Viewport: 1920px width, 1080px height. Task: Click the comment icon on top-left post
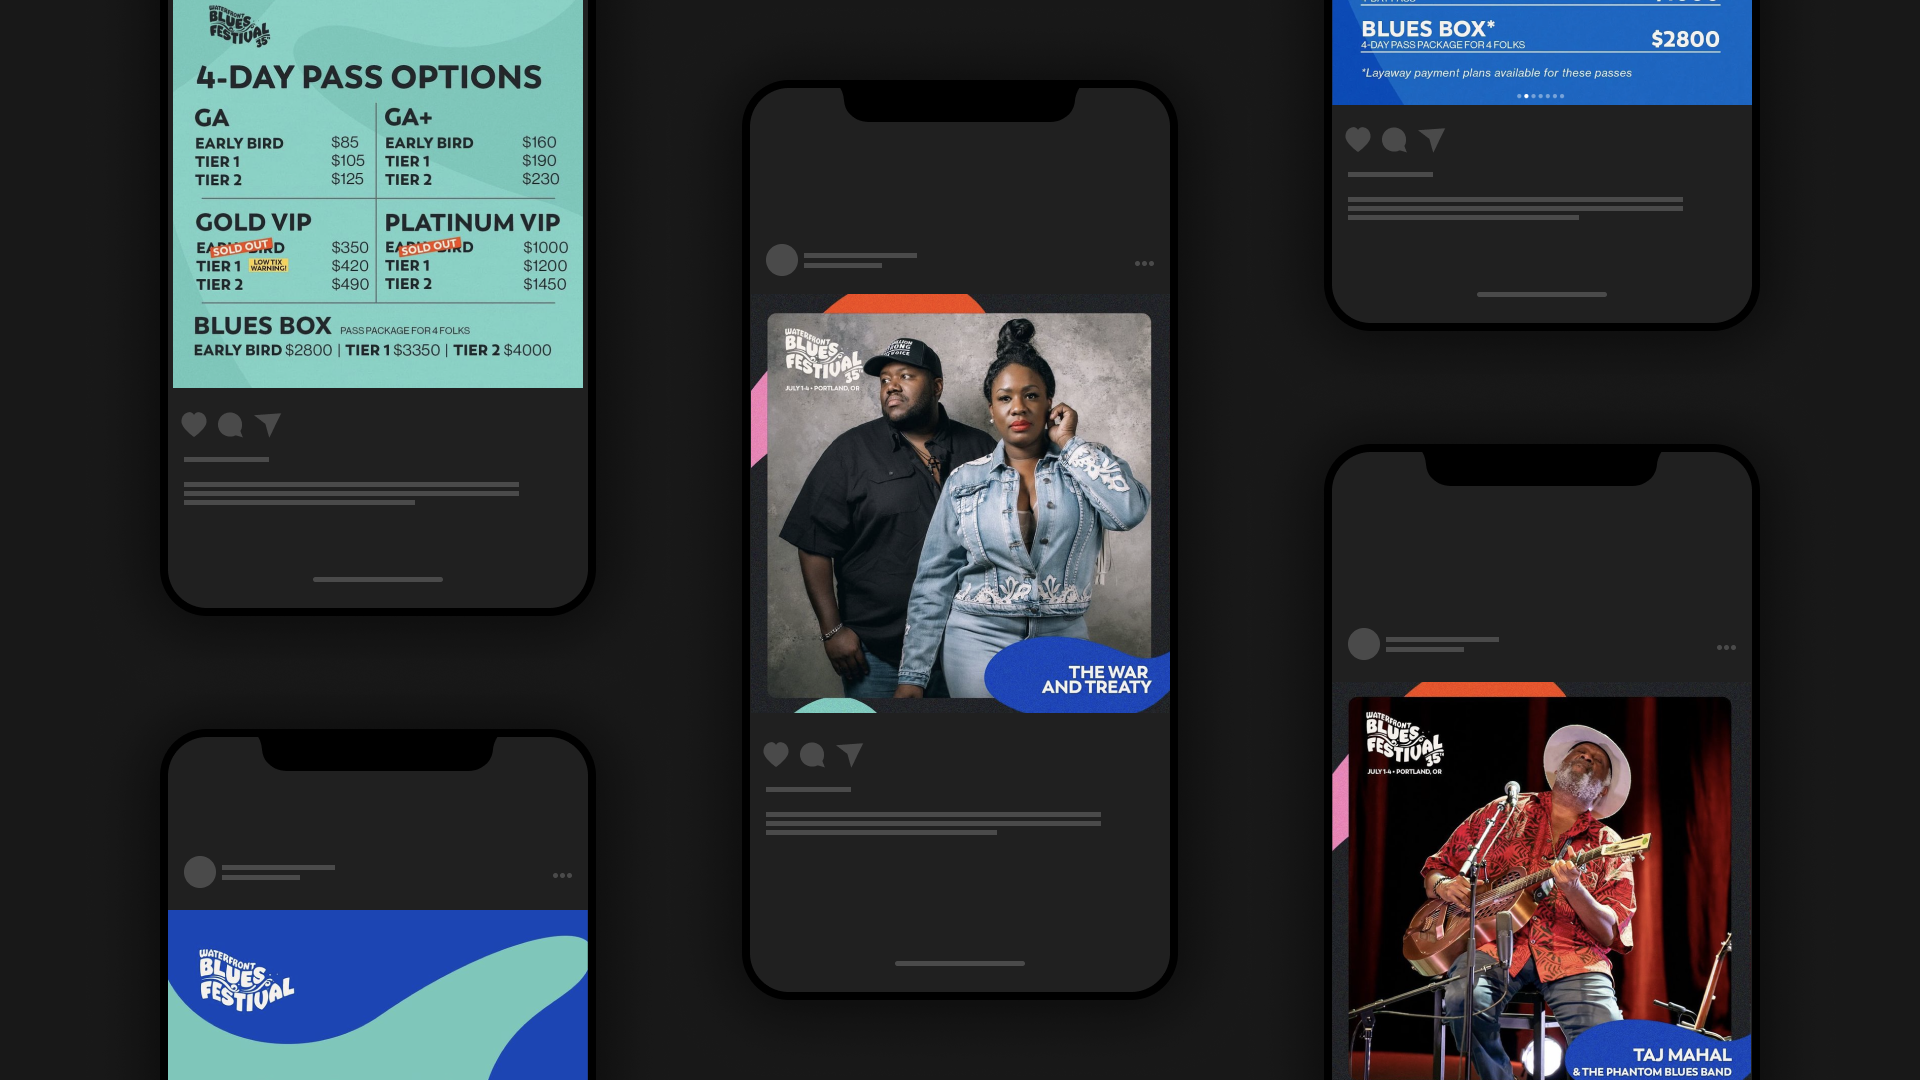[x=229, y=425]
